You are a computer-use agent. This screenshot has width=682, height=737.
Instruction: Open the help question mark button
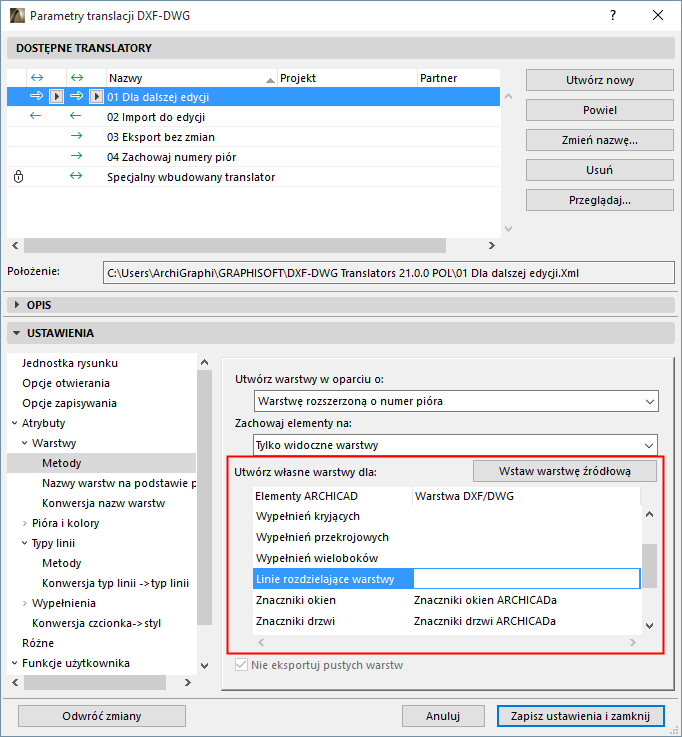(613, 16)
